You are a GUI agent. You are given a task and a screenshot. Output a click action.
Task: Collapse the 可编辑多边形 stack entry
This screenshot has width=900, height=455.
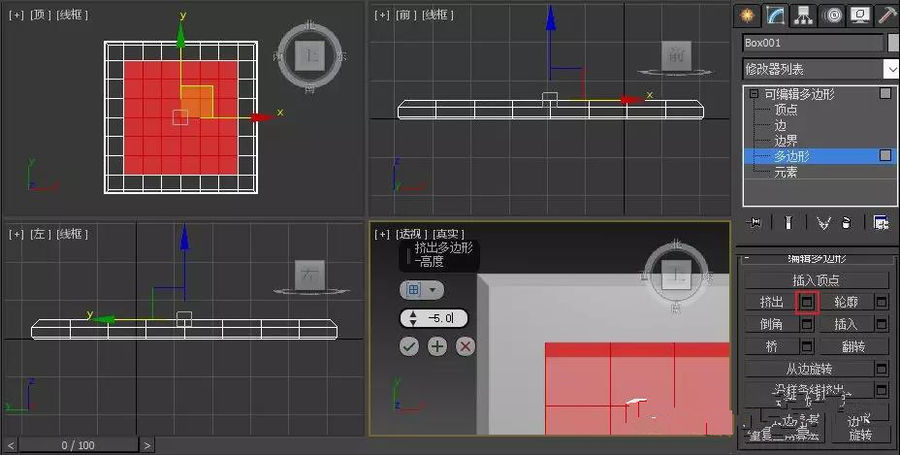pyautogui.click(x=754, y=94)
